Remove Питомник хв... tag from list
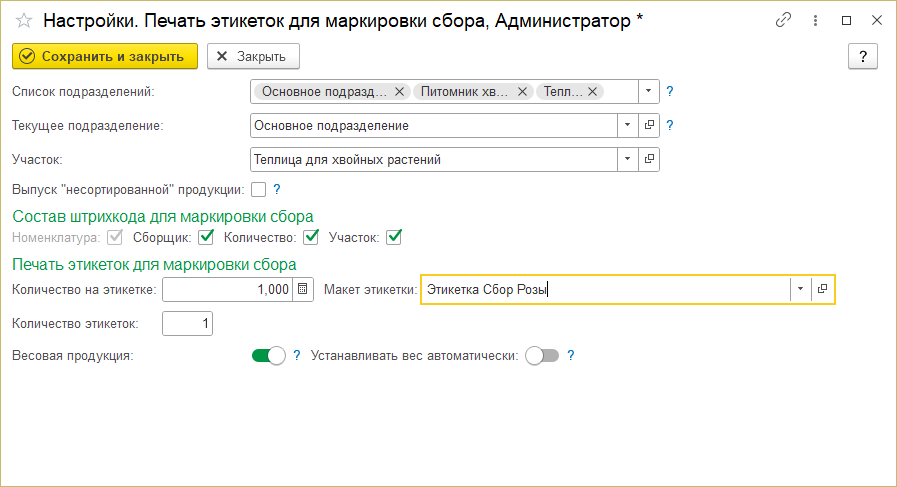 pos(522,92)
